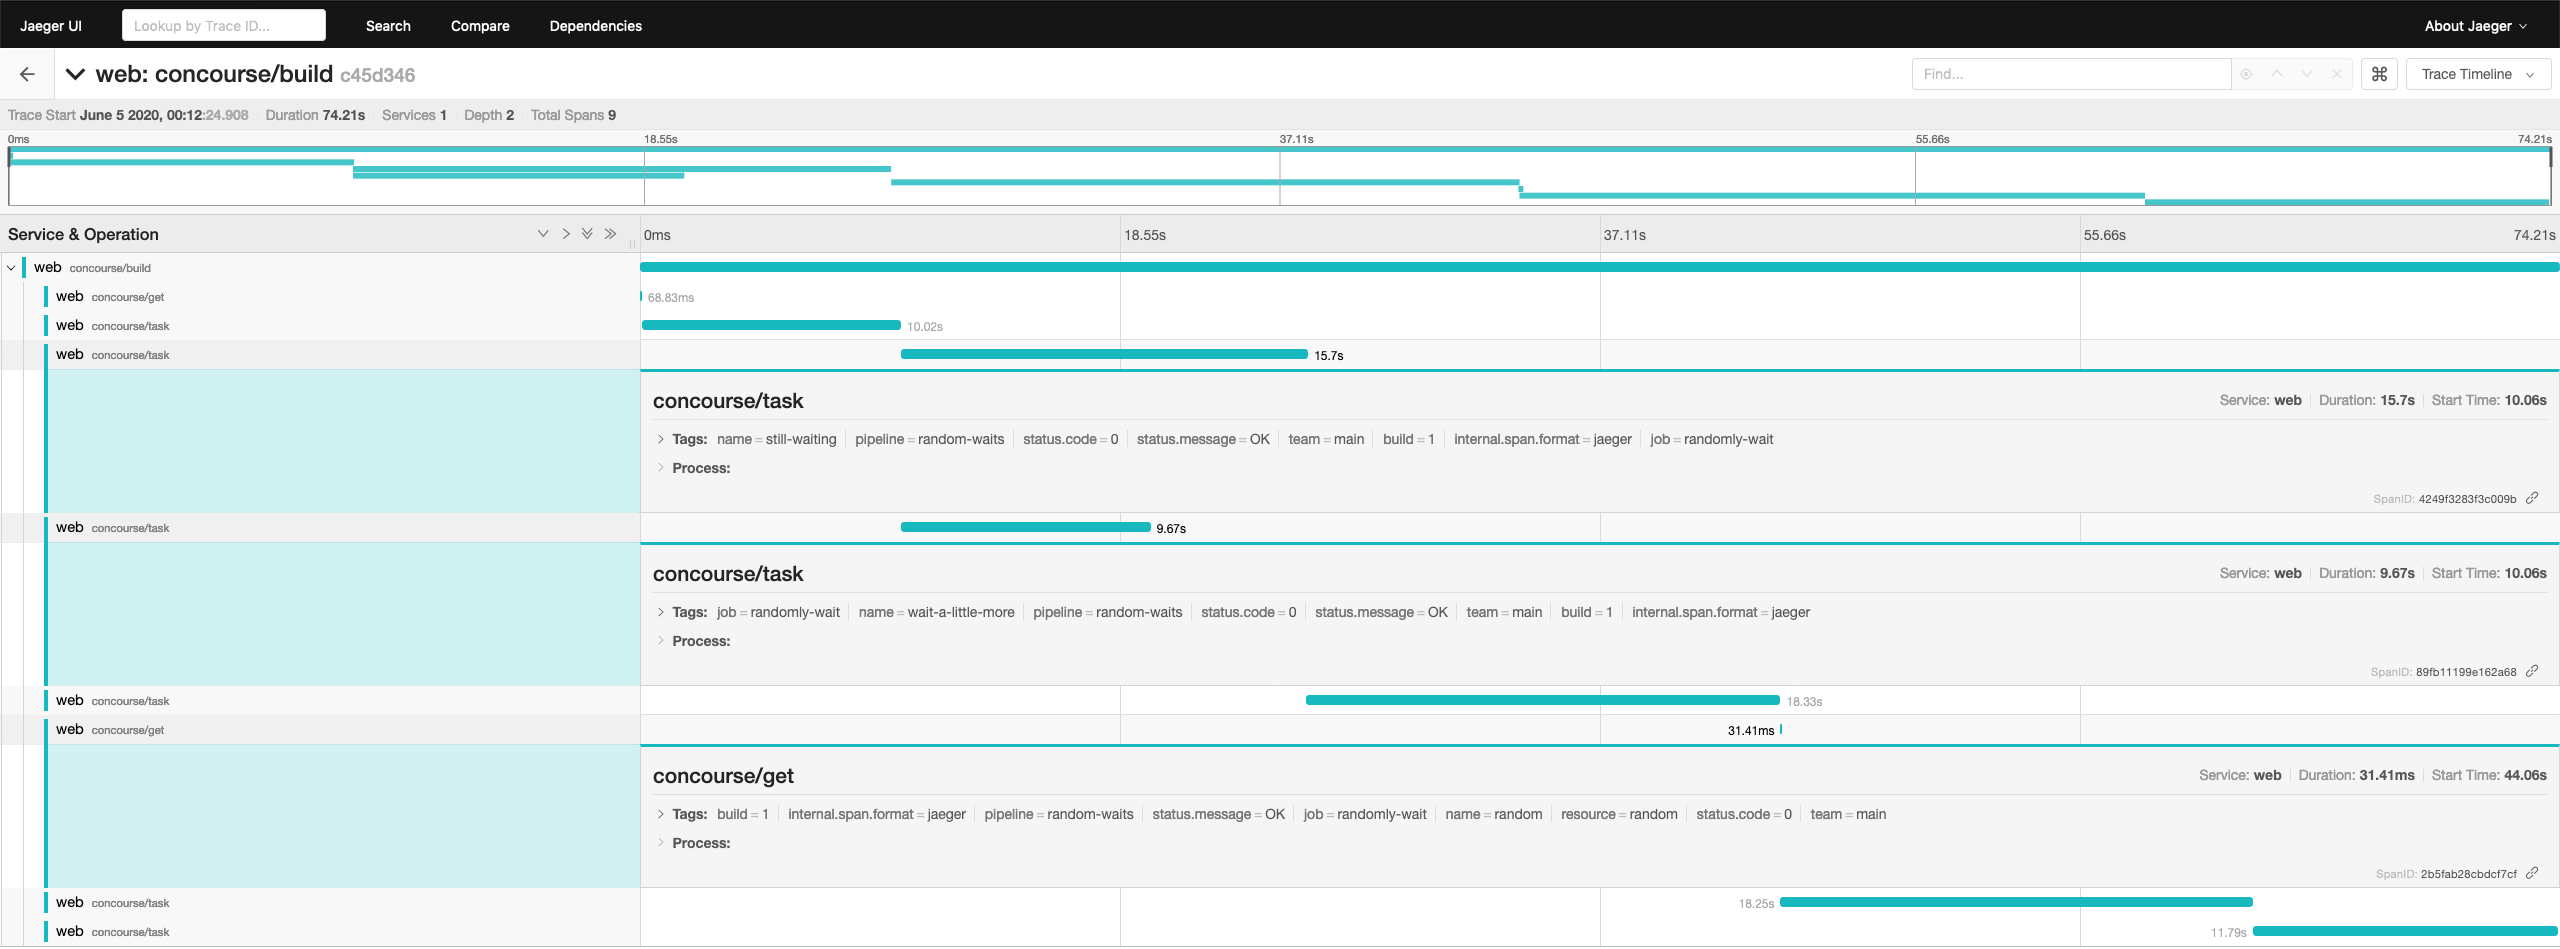Go back using the left arrow icon

coord(27,74)
